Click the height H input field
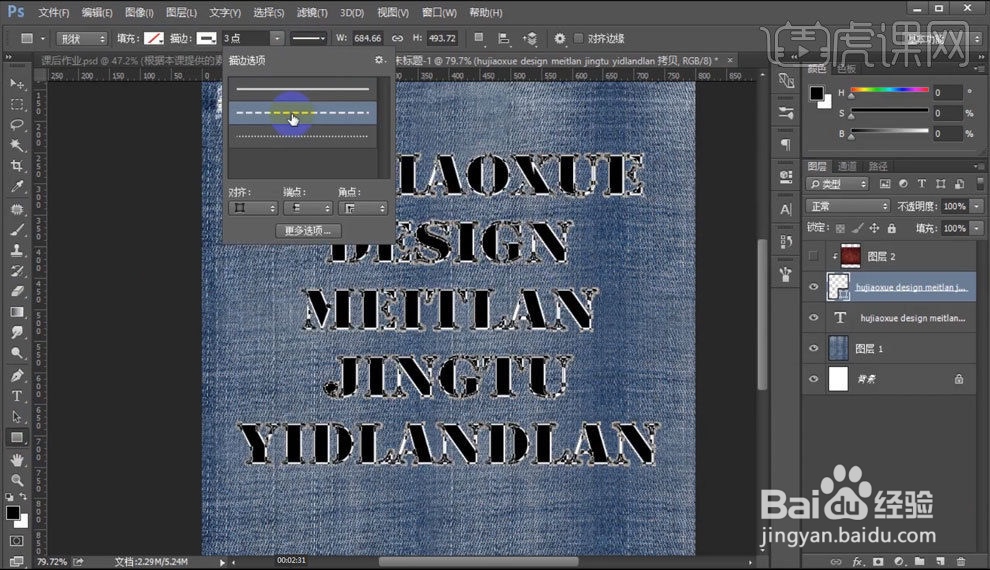 (x=442, y=39)
